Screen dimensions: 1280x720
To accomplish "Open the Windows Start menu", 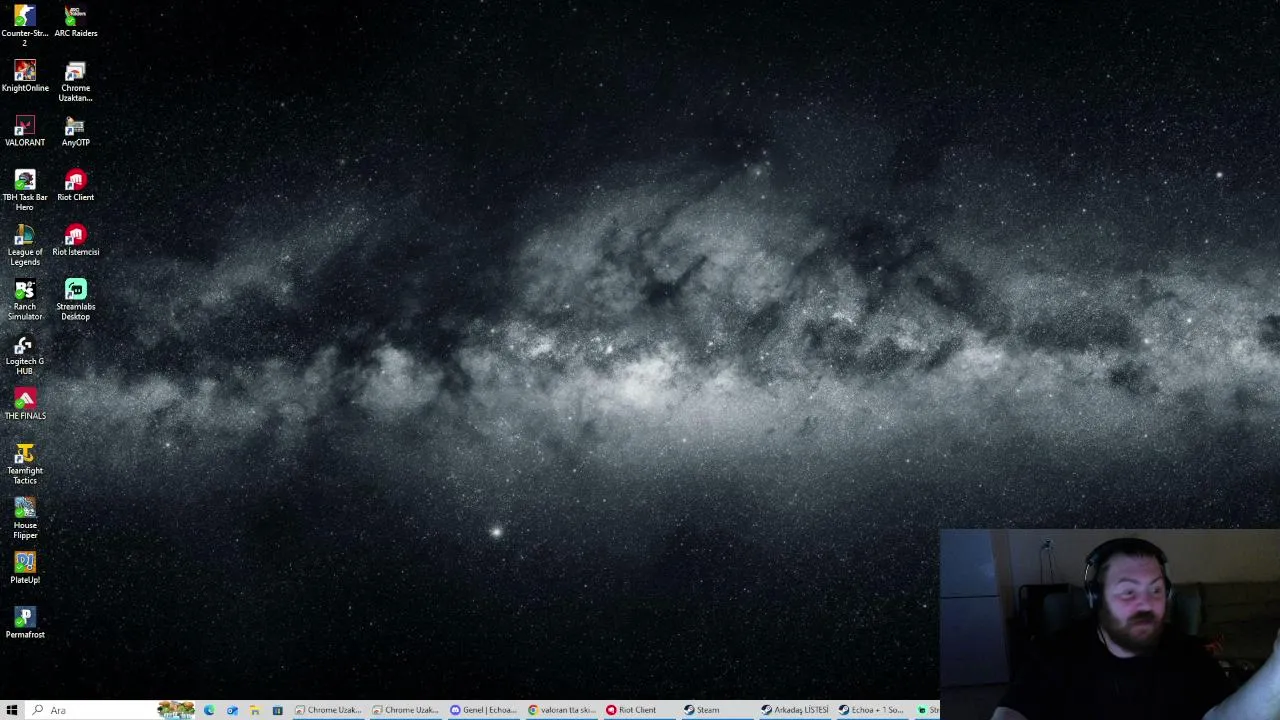I will pyautogui.click(x=12, y=710).
